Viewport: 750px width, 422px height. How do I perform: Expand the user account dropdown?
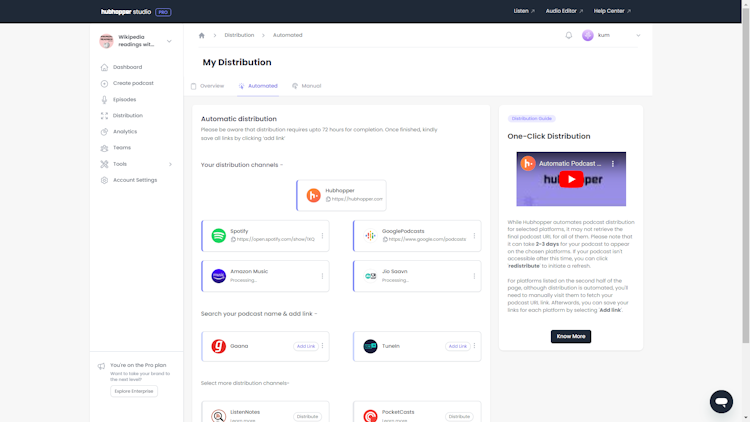638,35
